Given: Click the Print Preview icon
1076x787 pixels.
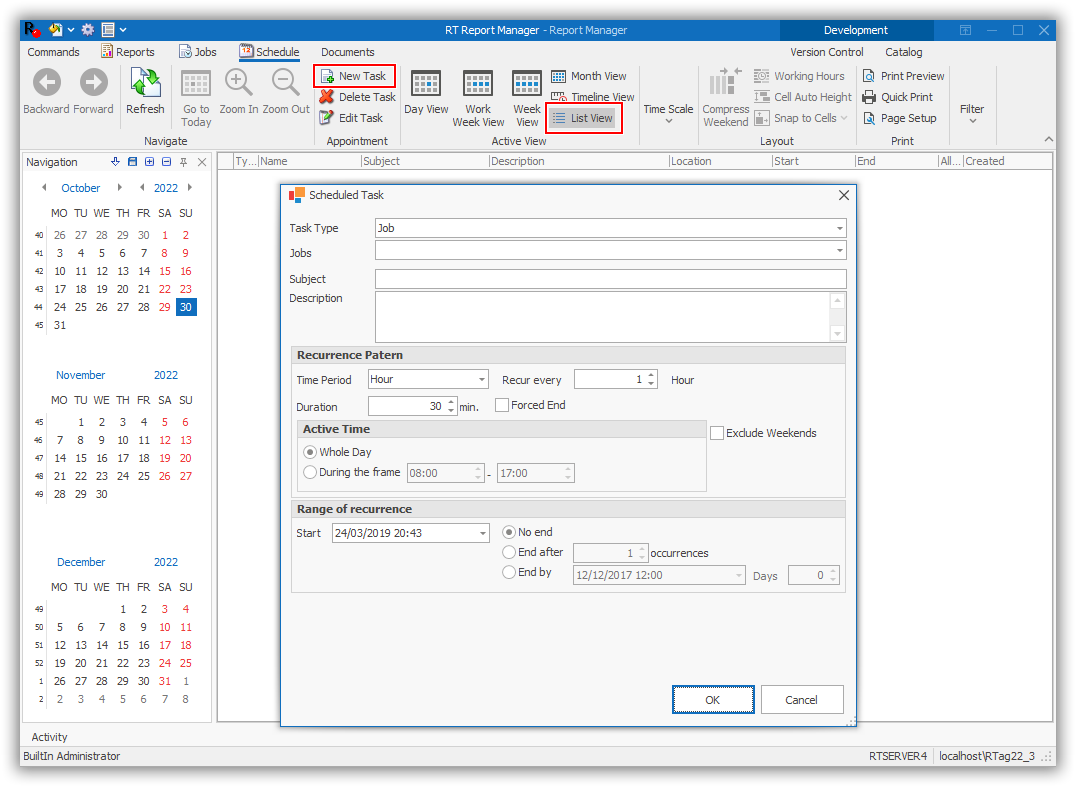Looking at the screenshot, I should point(869,76).
